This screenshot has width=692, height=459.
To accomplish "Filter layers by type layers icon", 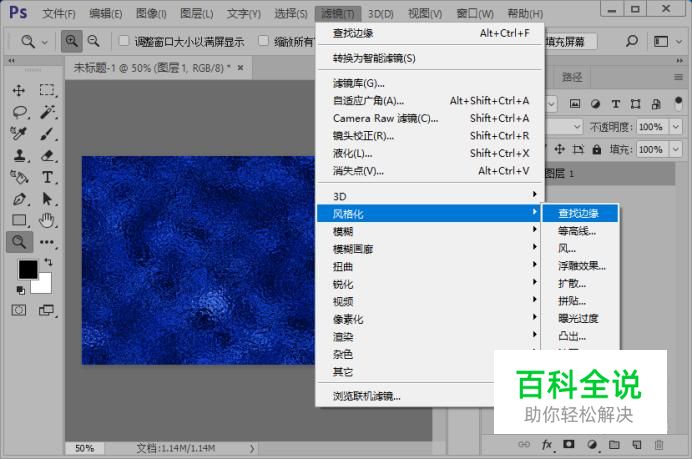I will pos(616,104).
